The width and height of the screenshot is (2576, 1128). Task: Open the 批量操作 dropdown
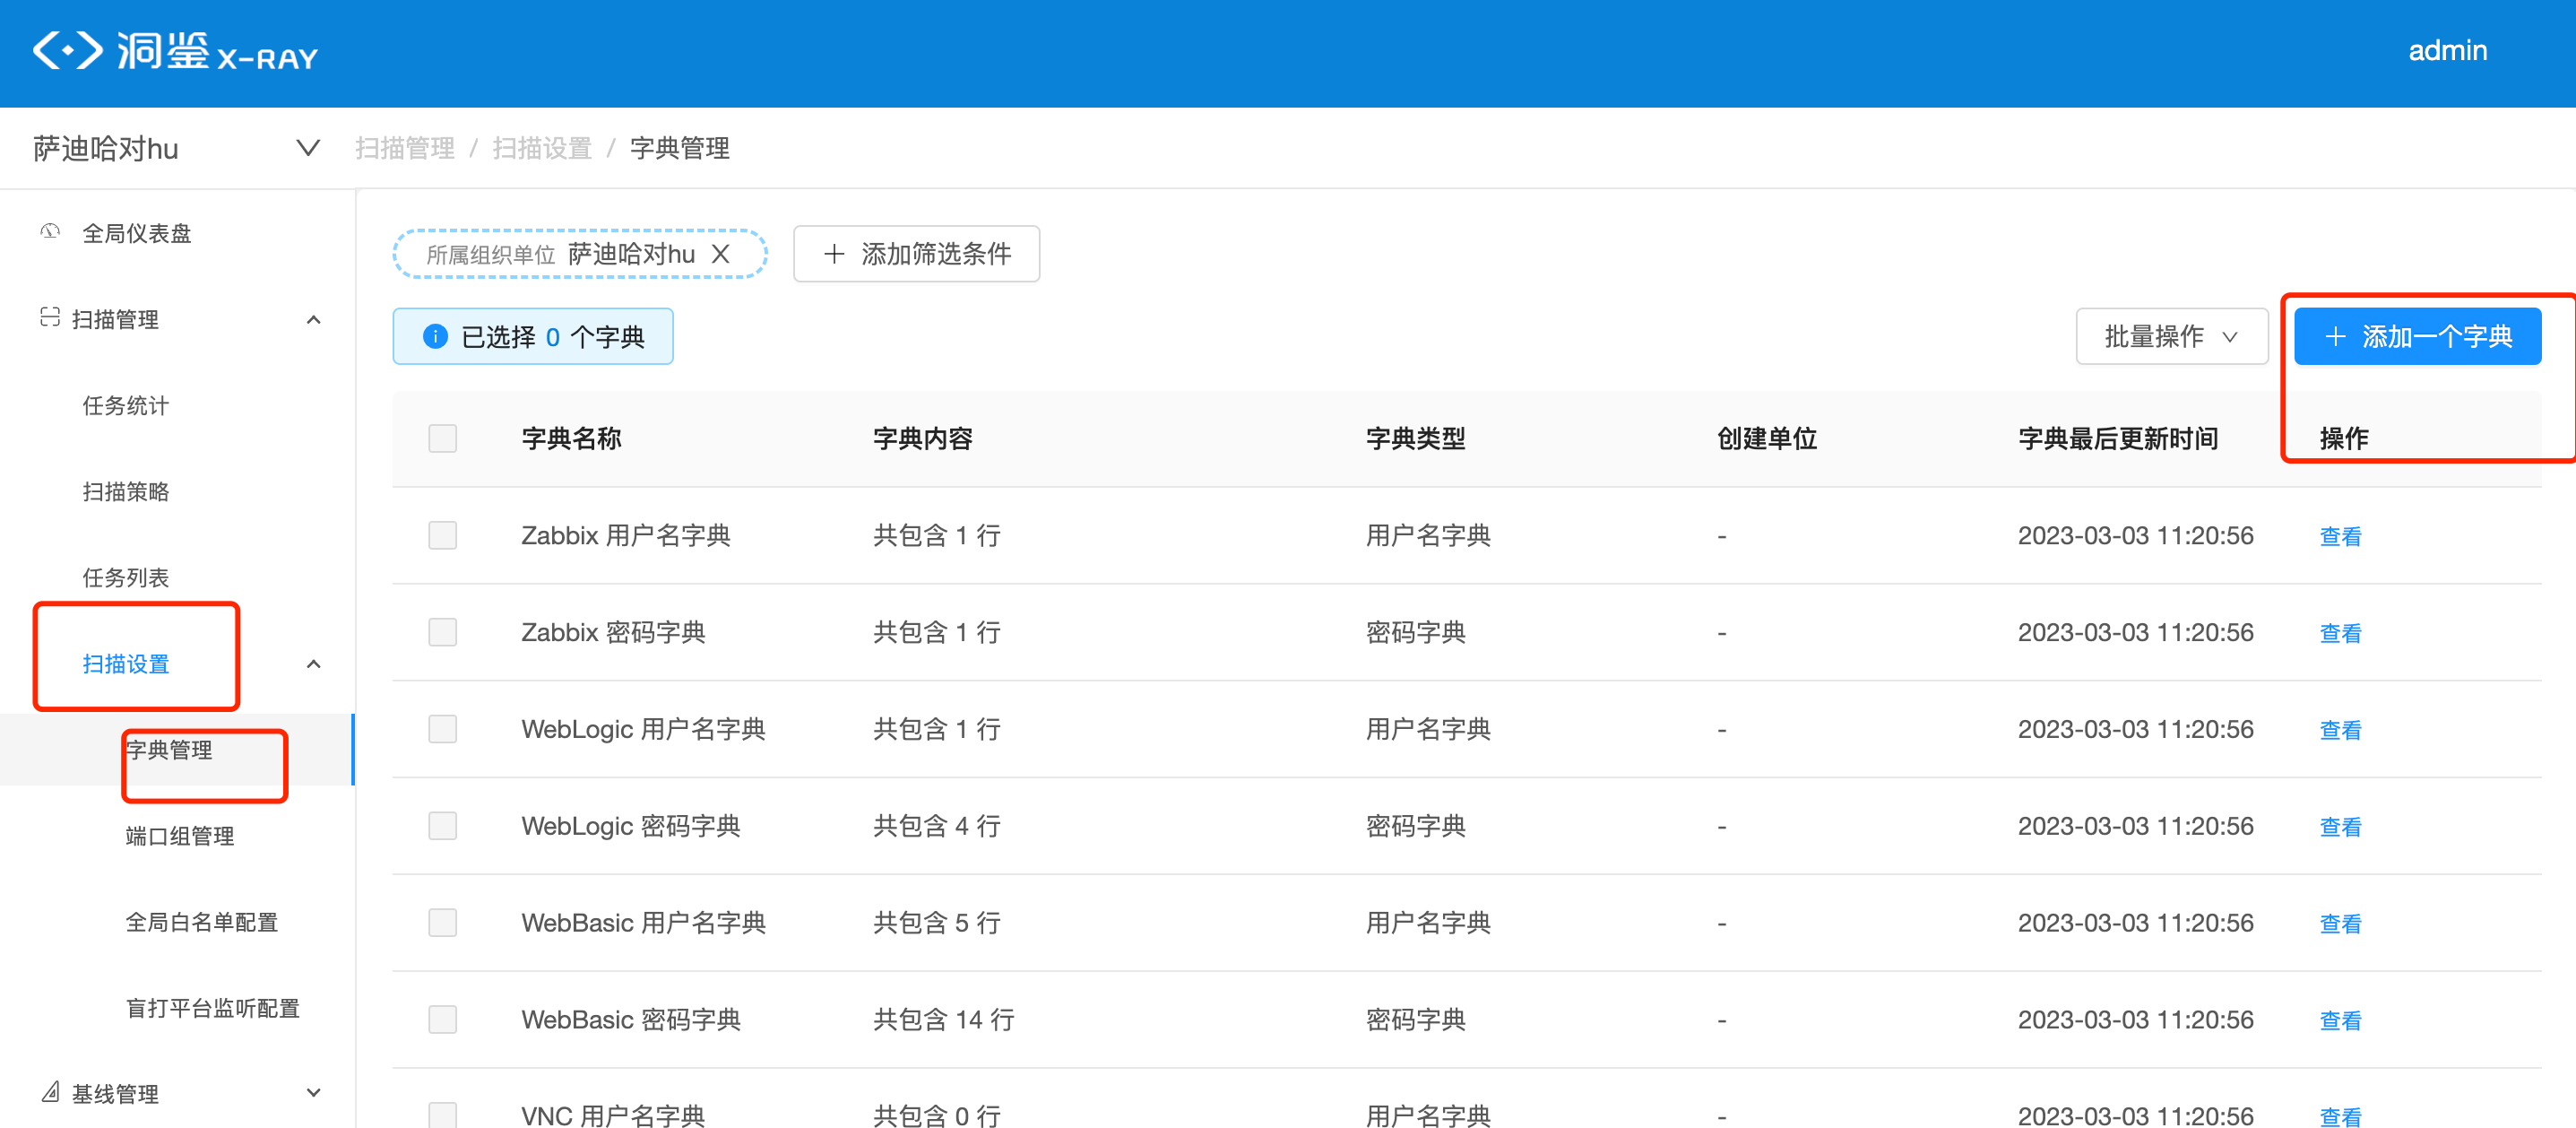2170,336
